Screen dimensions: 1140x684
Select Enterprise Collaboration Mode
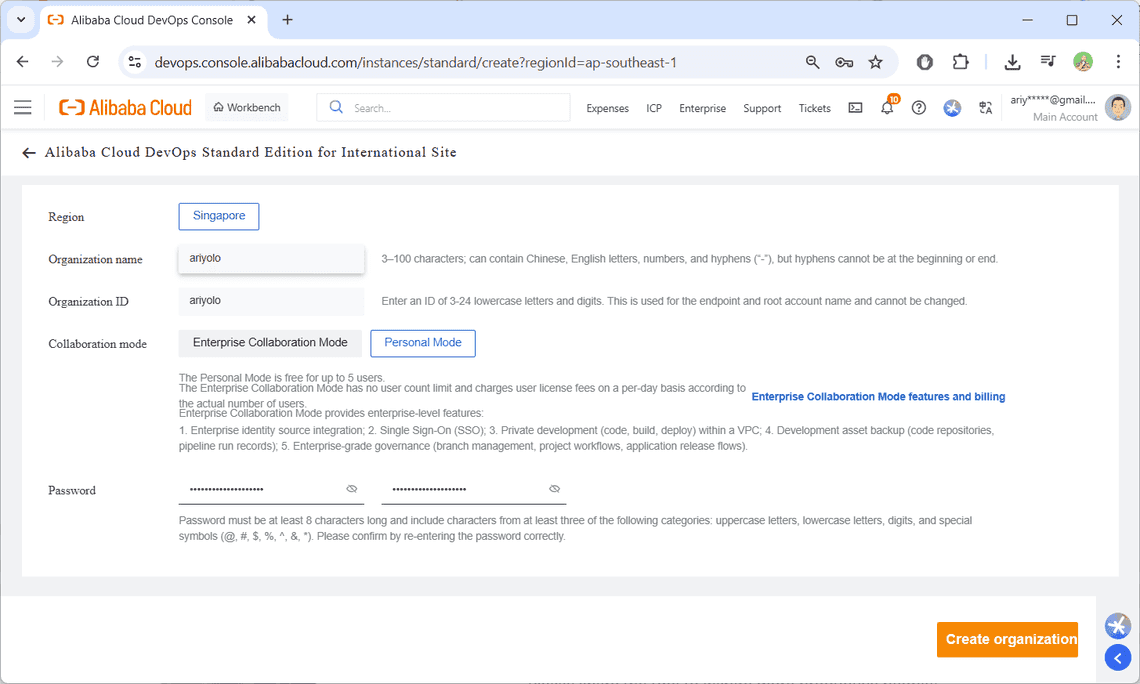[x=270, y=343]
